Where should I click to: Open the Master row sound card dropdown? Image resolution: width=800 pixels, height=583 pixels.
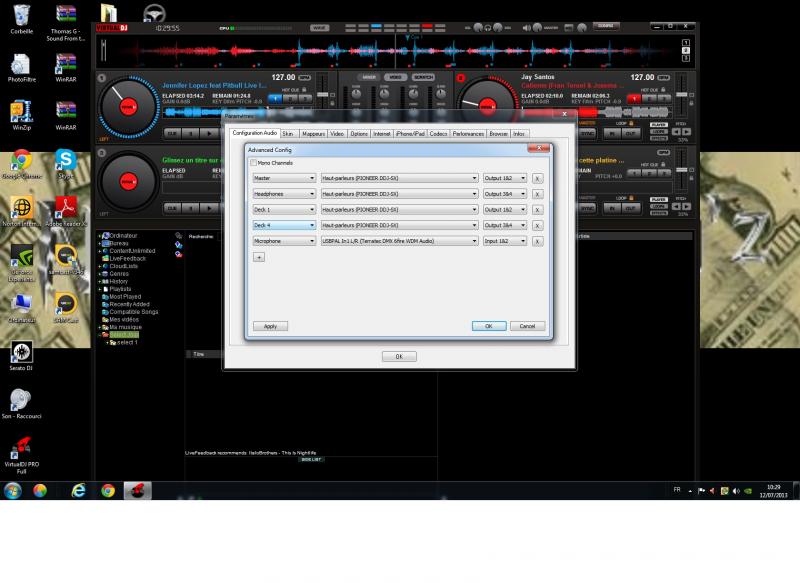[399, 179]
